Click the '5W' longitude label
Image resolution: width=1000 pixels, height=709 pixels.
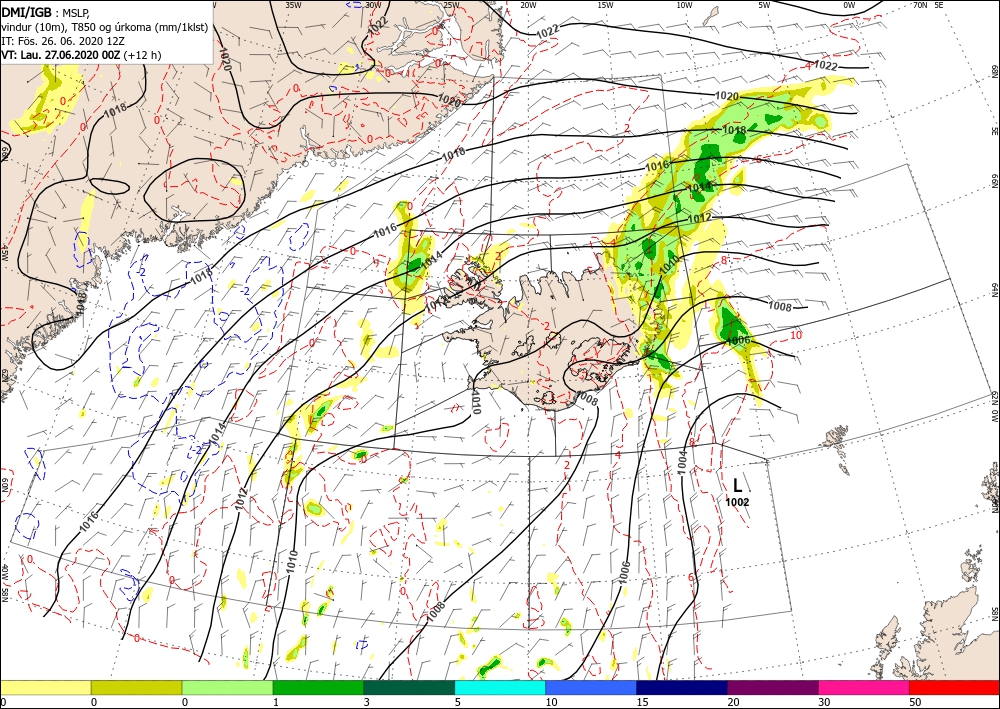pyautogui.click(x=765, y=5)
